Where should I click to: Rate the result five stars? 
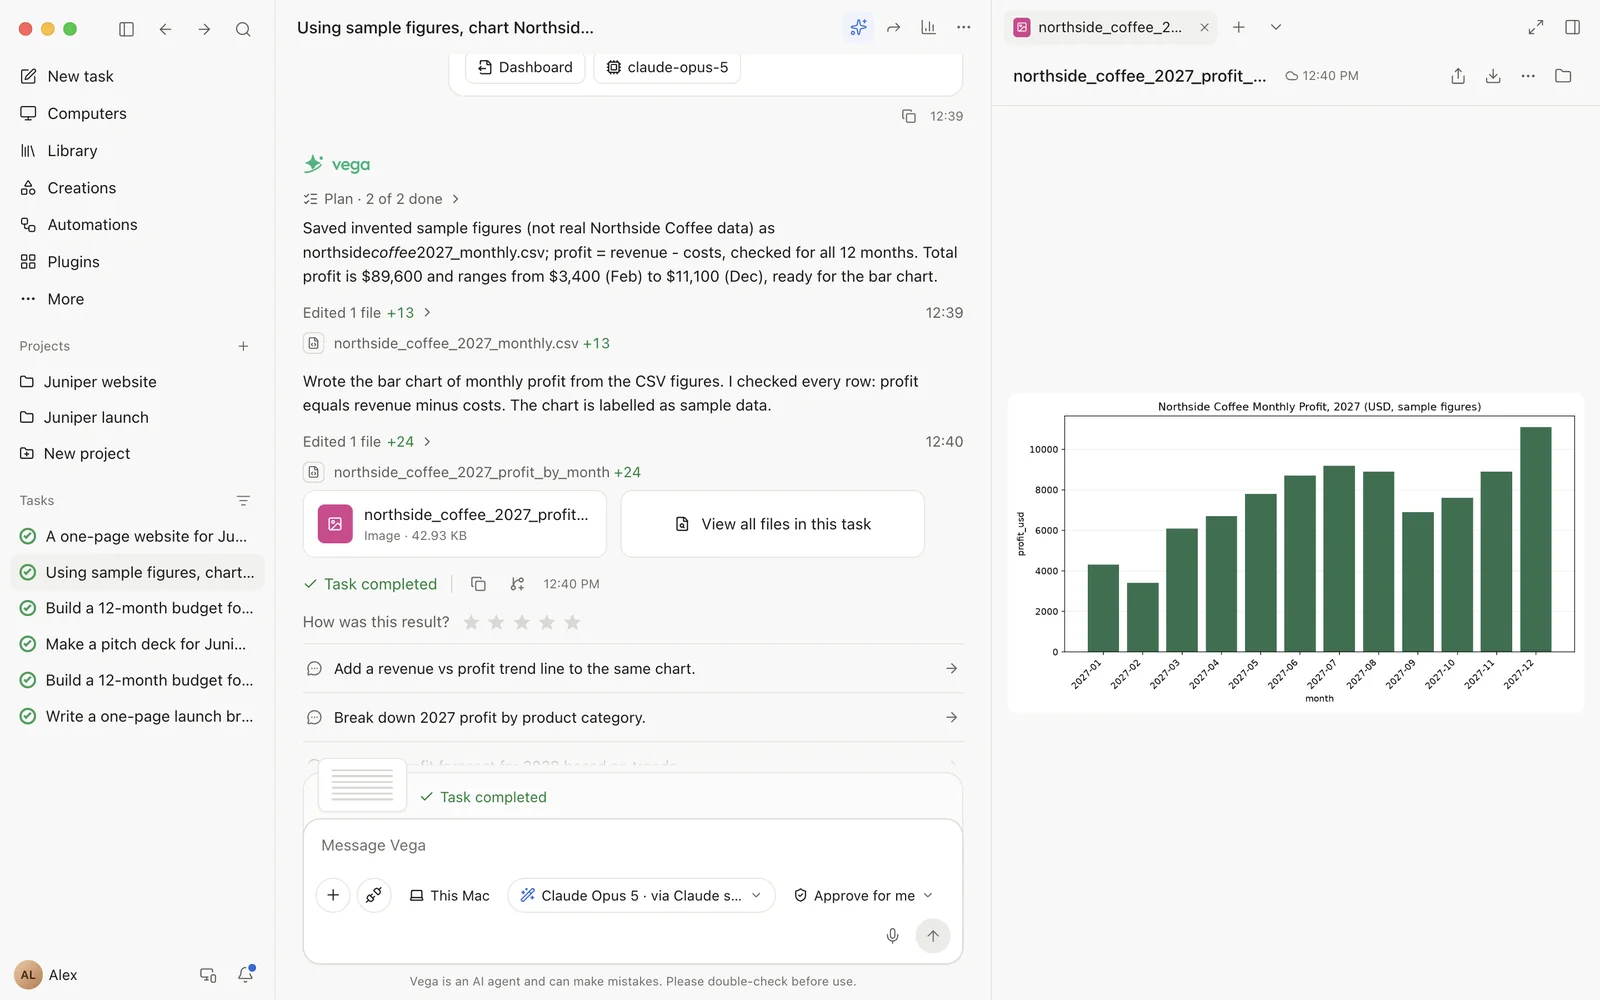pos(572,622)
